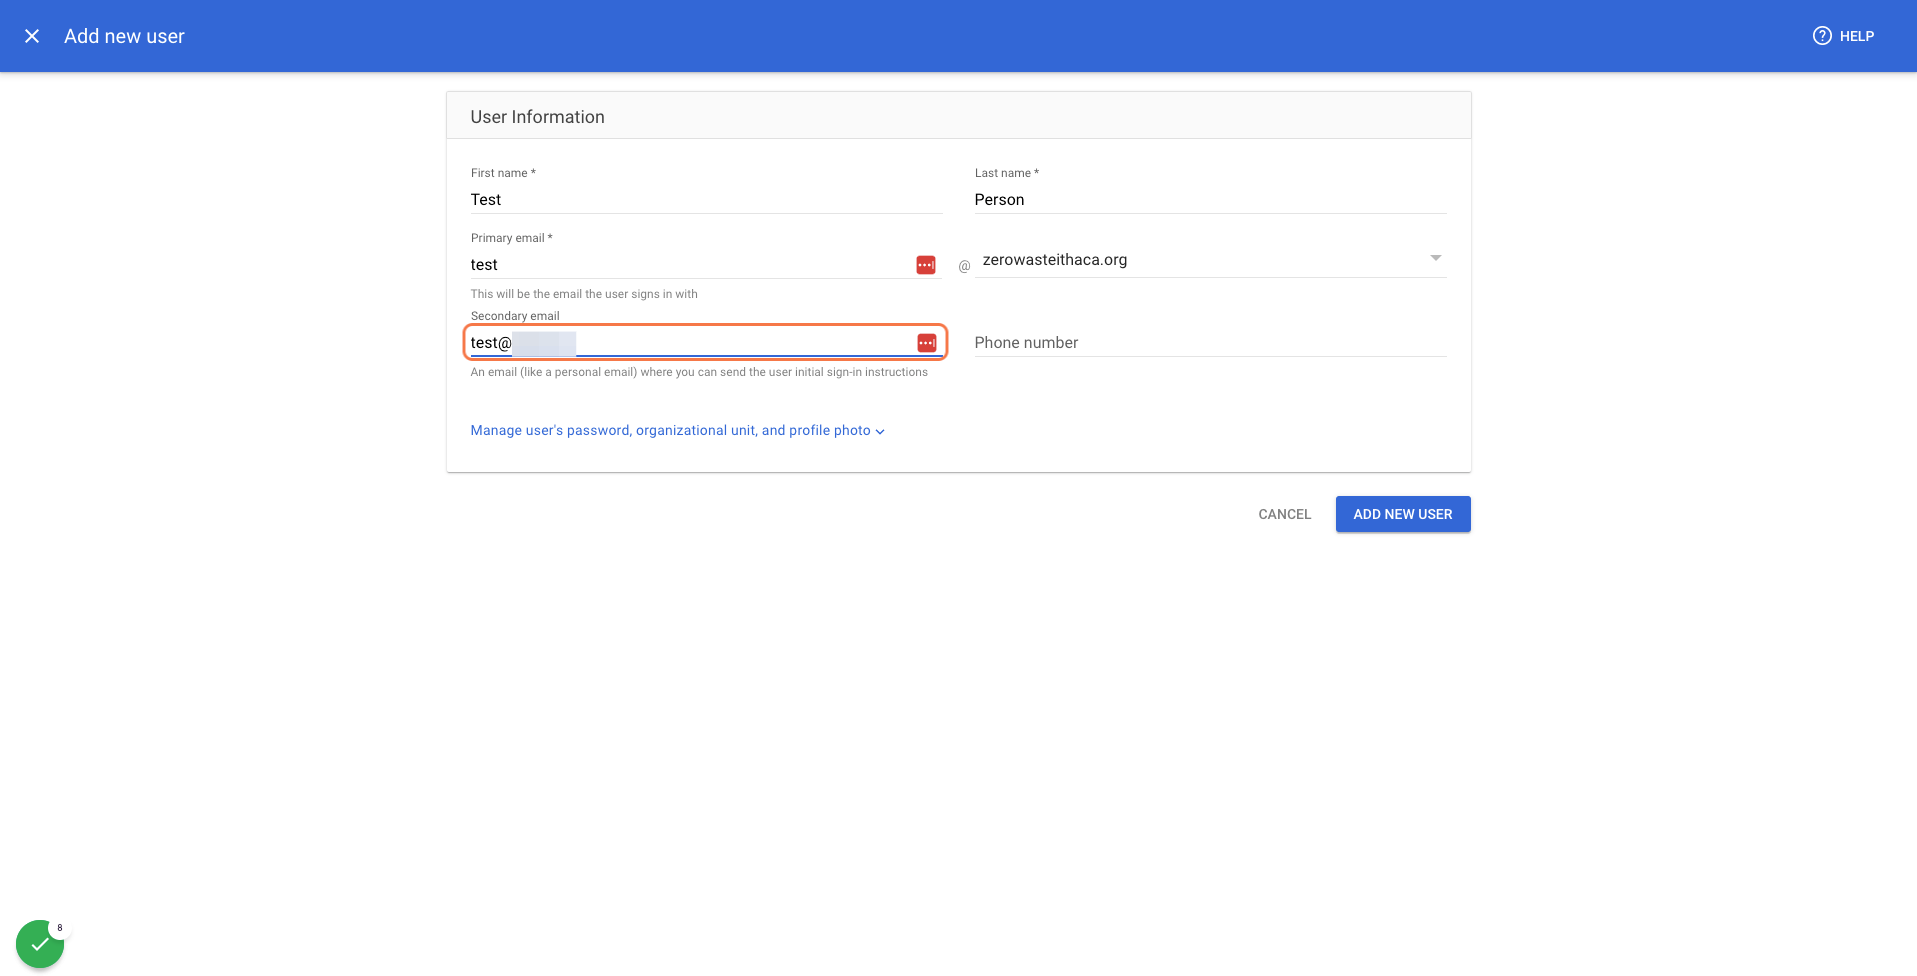The width and height of the screenshot is (1917, 976).
Task: Click the 'Last name *' label
Action: [x=1007, y=173]
